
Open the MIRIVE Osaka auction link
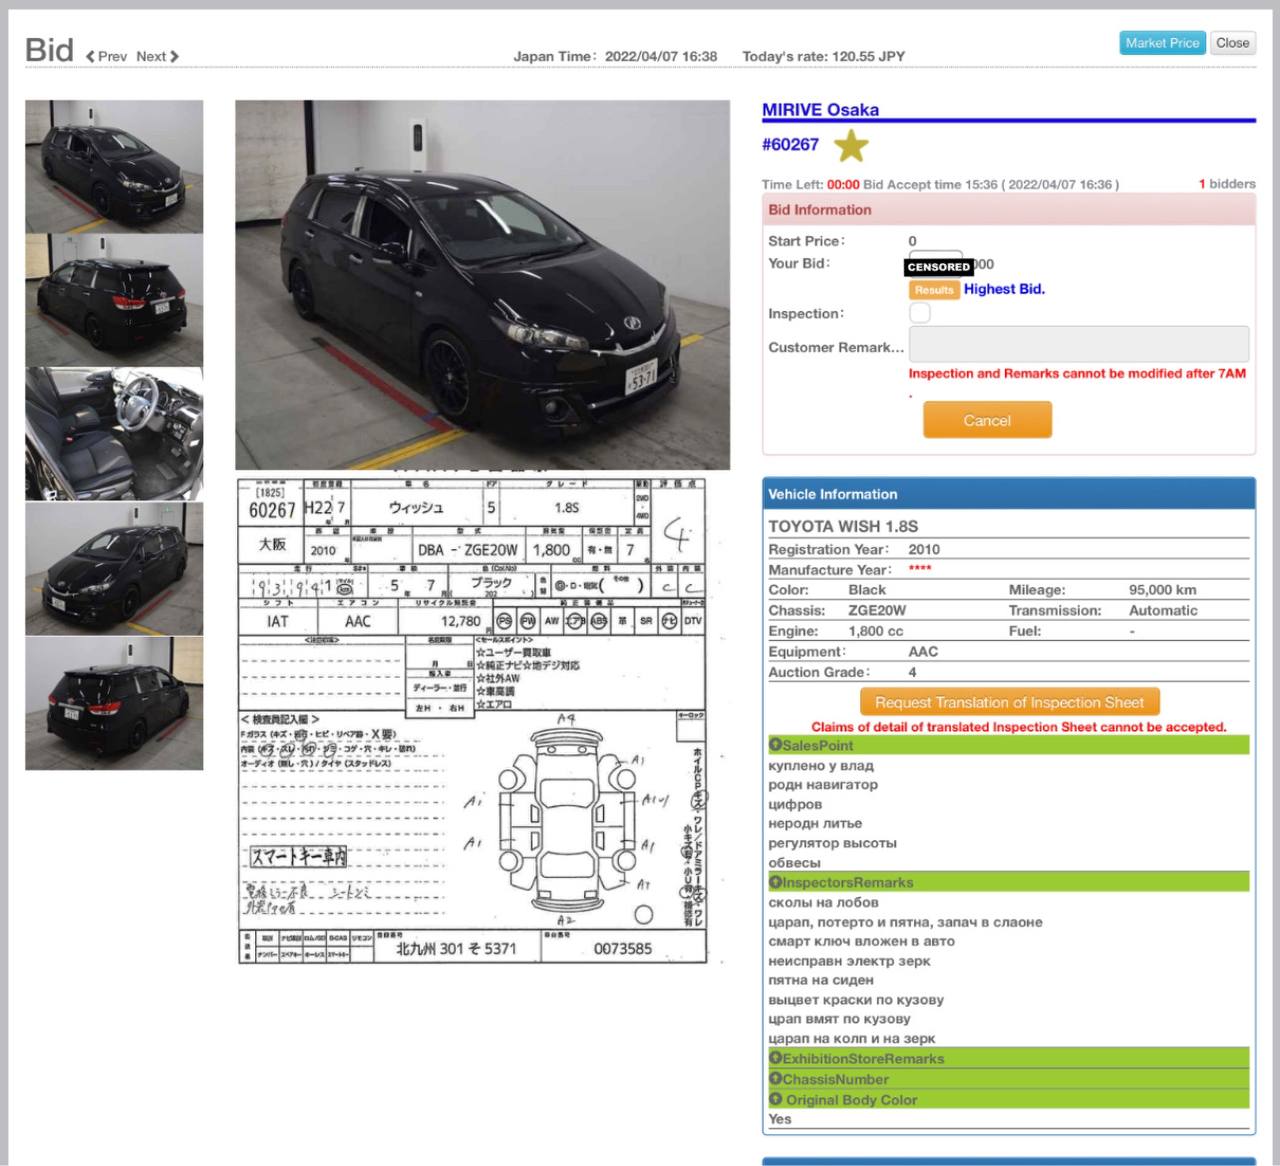(820, 110)
